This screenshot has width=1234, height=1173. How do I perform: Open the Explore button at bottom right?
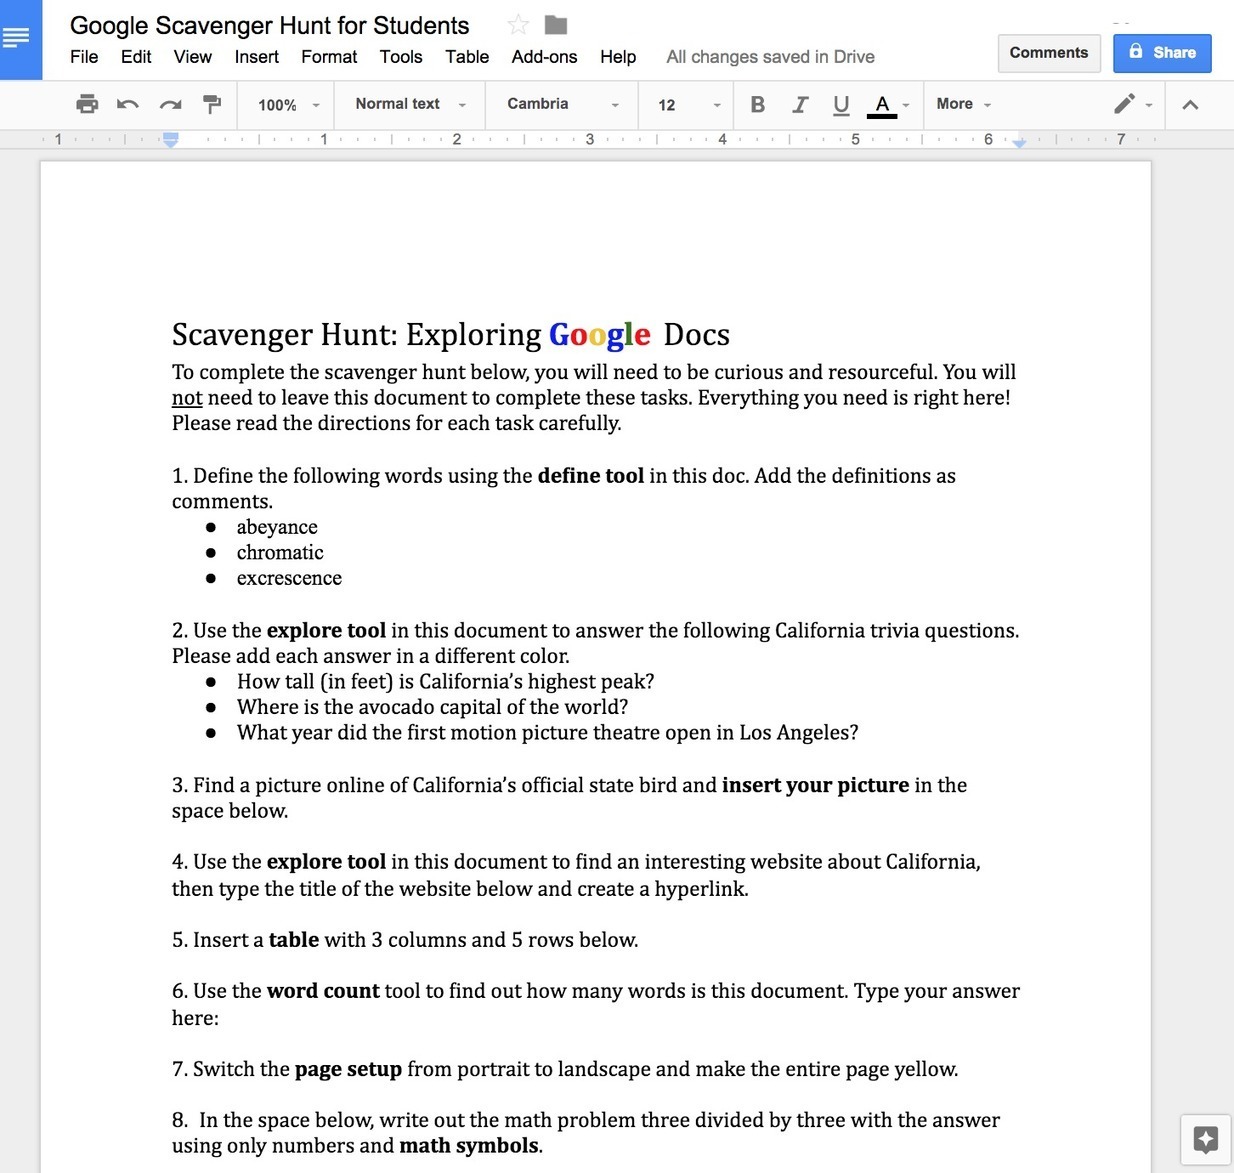(1205, 1139)
